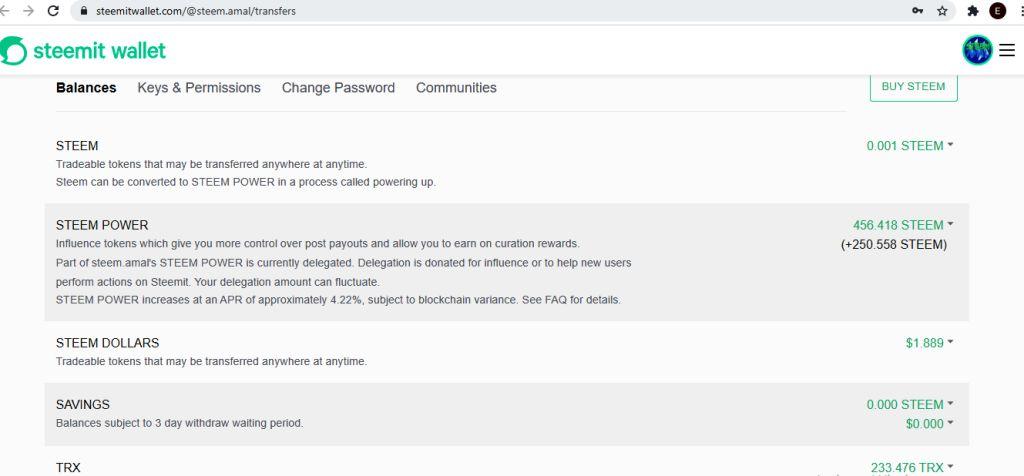Open the 0.000 STEEM savings dropdown
Viewport: 1024px width, 476px height.
click(x=910, y=405)
